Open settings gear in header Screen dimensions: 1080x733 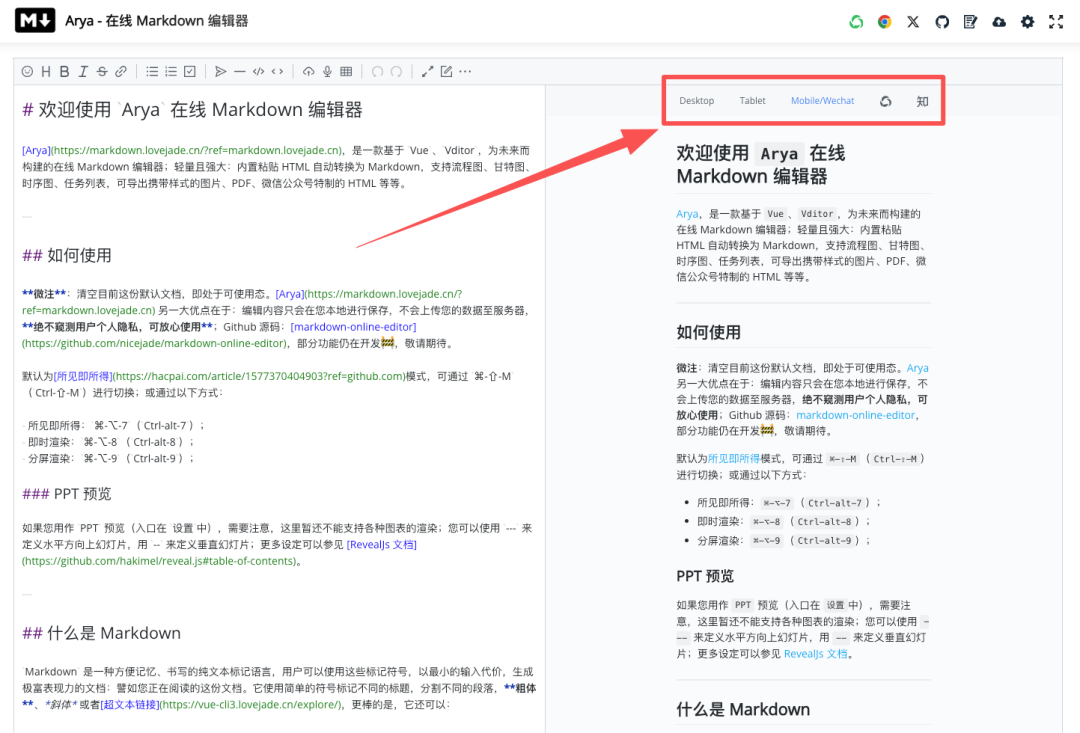tap(1028, 22)
